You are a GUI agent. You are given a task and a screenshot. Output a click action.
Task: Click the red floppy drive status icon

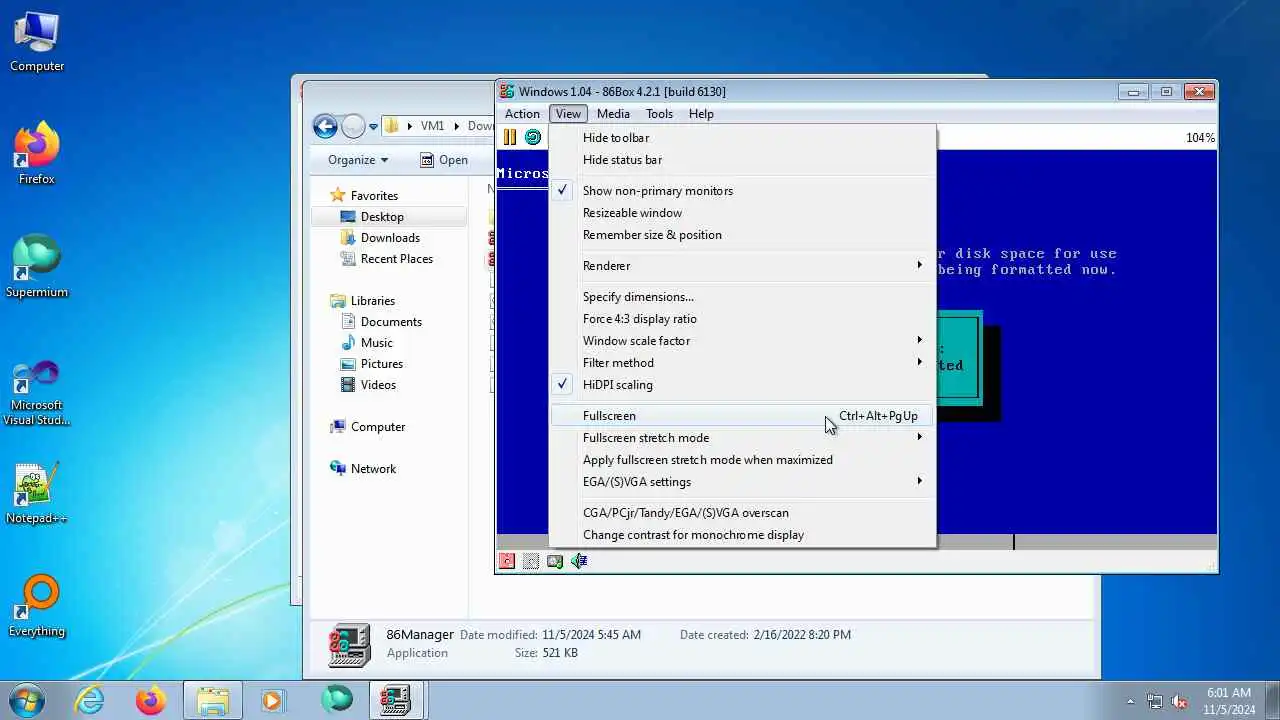(507, 561)
